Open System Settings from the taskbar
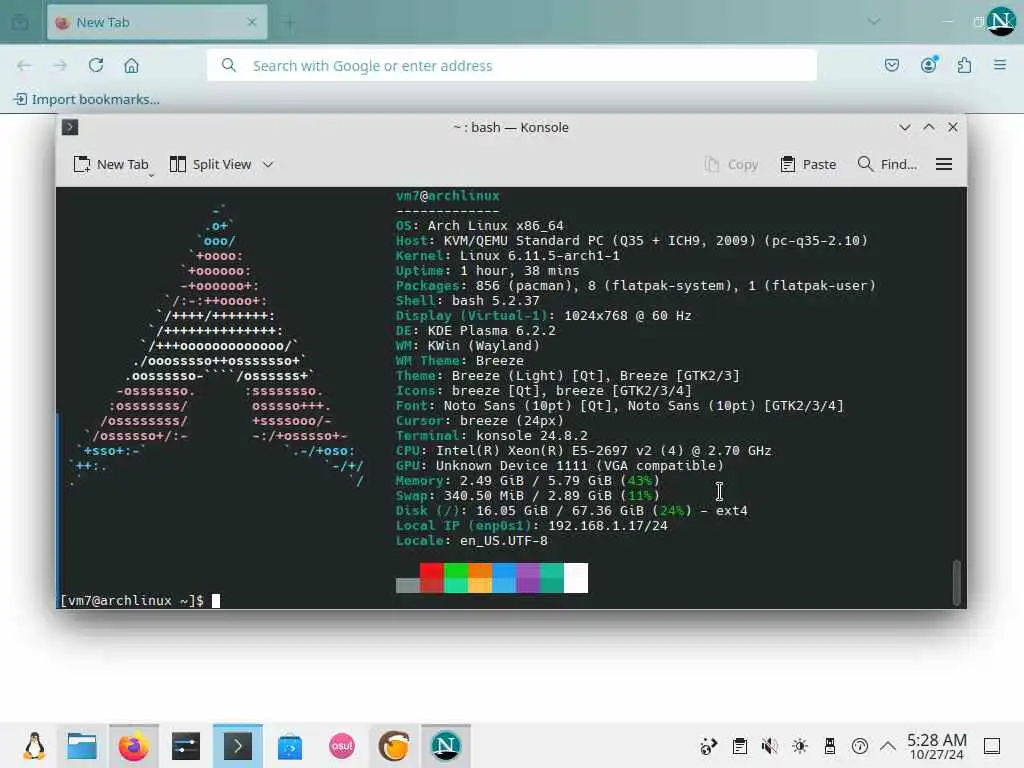Viewport: 1024px width, 768px height. click(186, 746)
